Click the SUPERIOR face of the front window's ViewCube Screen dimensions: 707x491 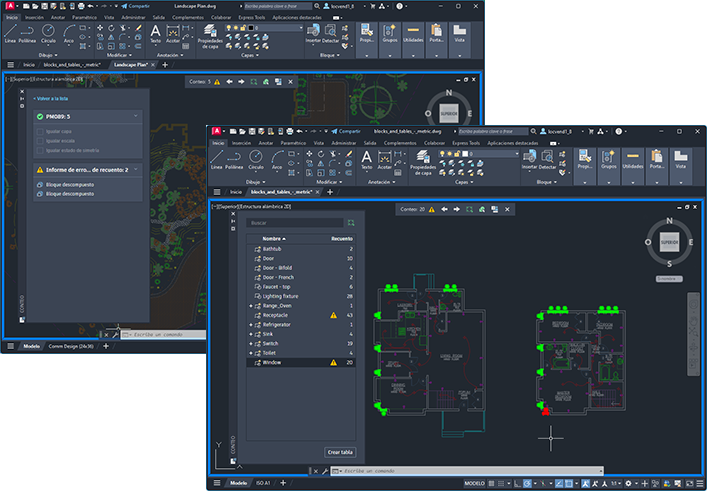point(669,242)
